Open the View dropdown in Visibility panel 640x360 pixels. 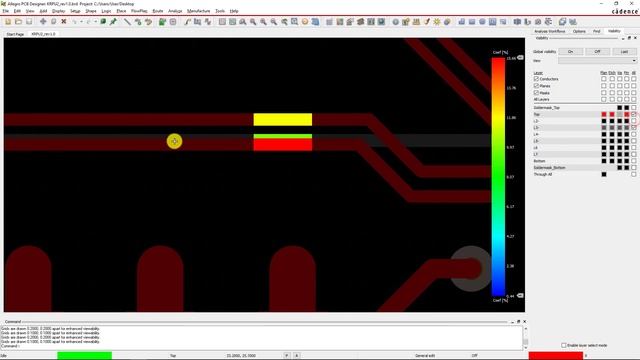tap(598, 61)
